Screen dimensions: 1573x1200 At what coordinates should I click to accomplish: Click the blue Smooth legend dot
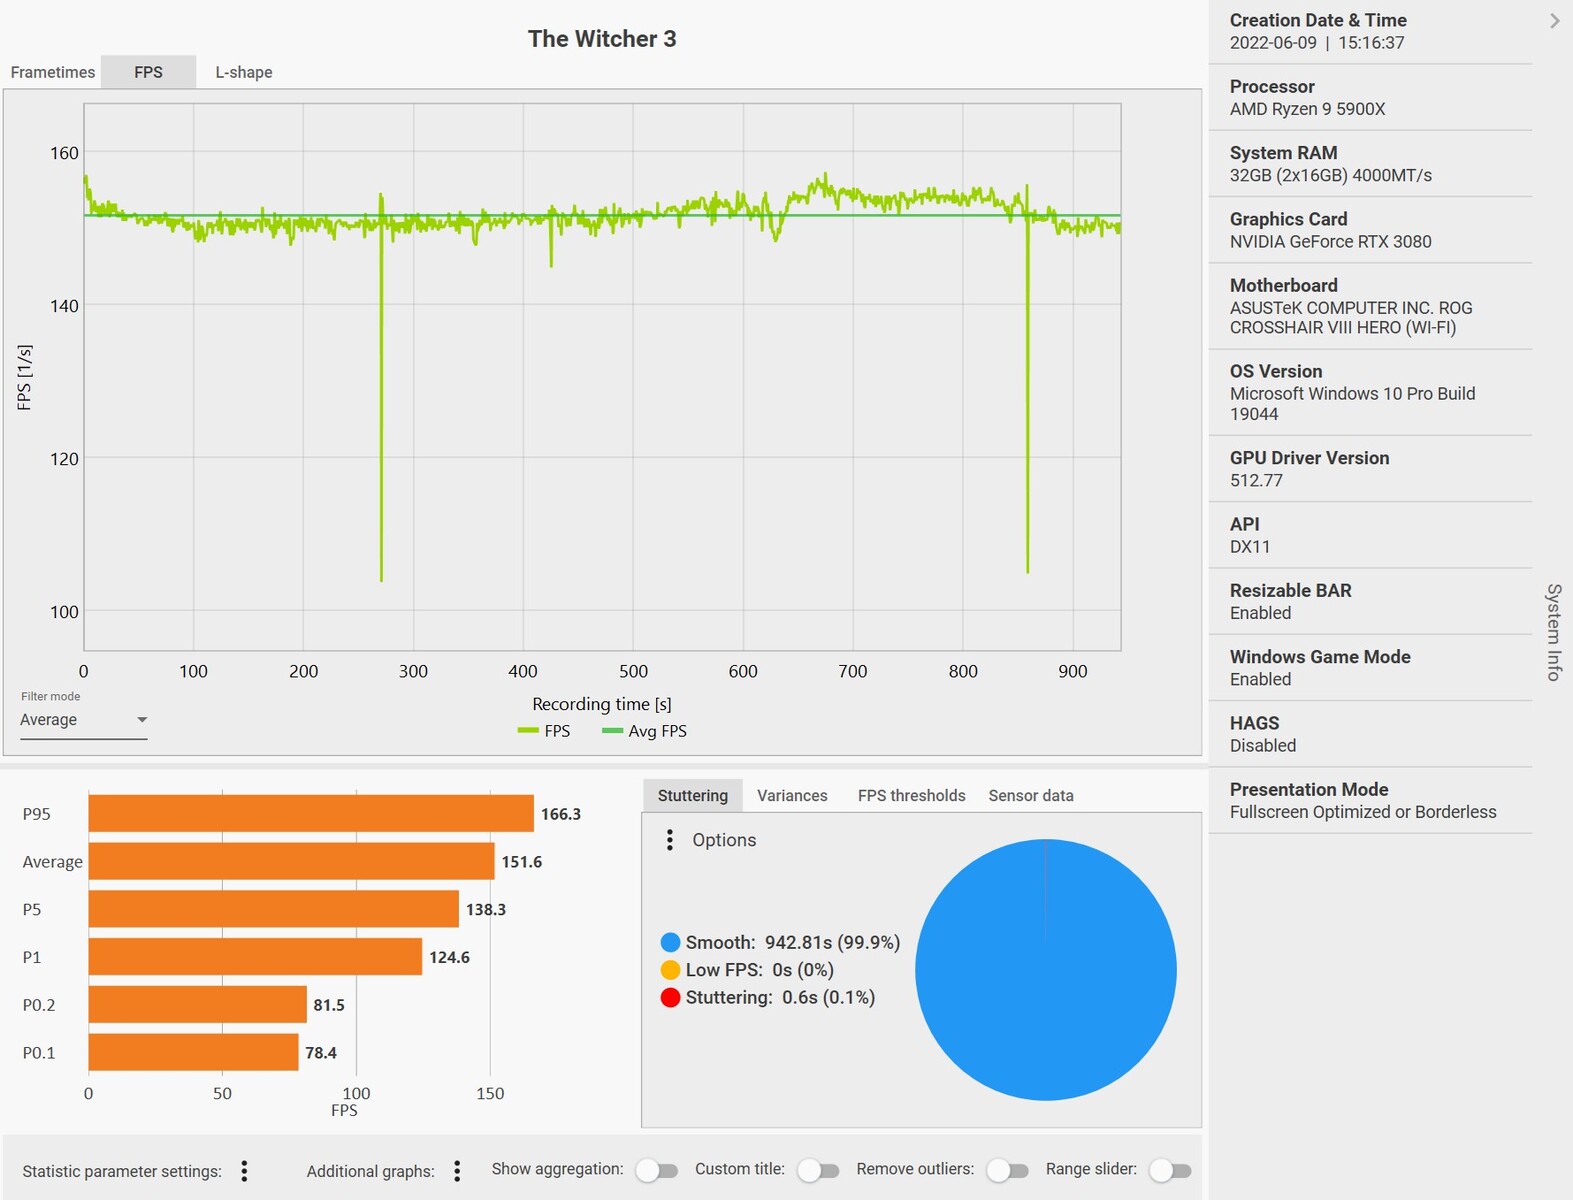tap(671, 942)
